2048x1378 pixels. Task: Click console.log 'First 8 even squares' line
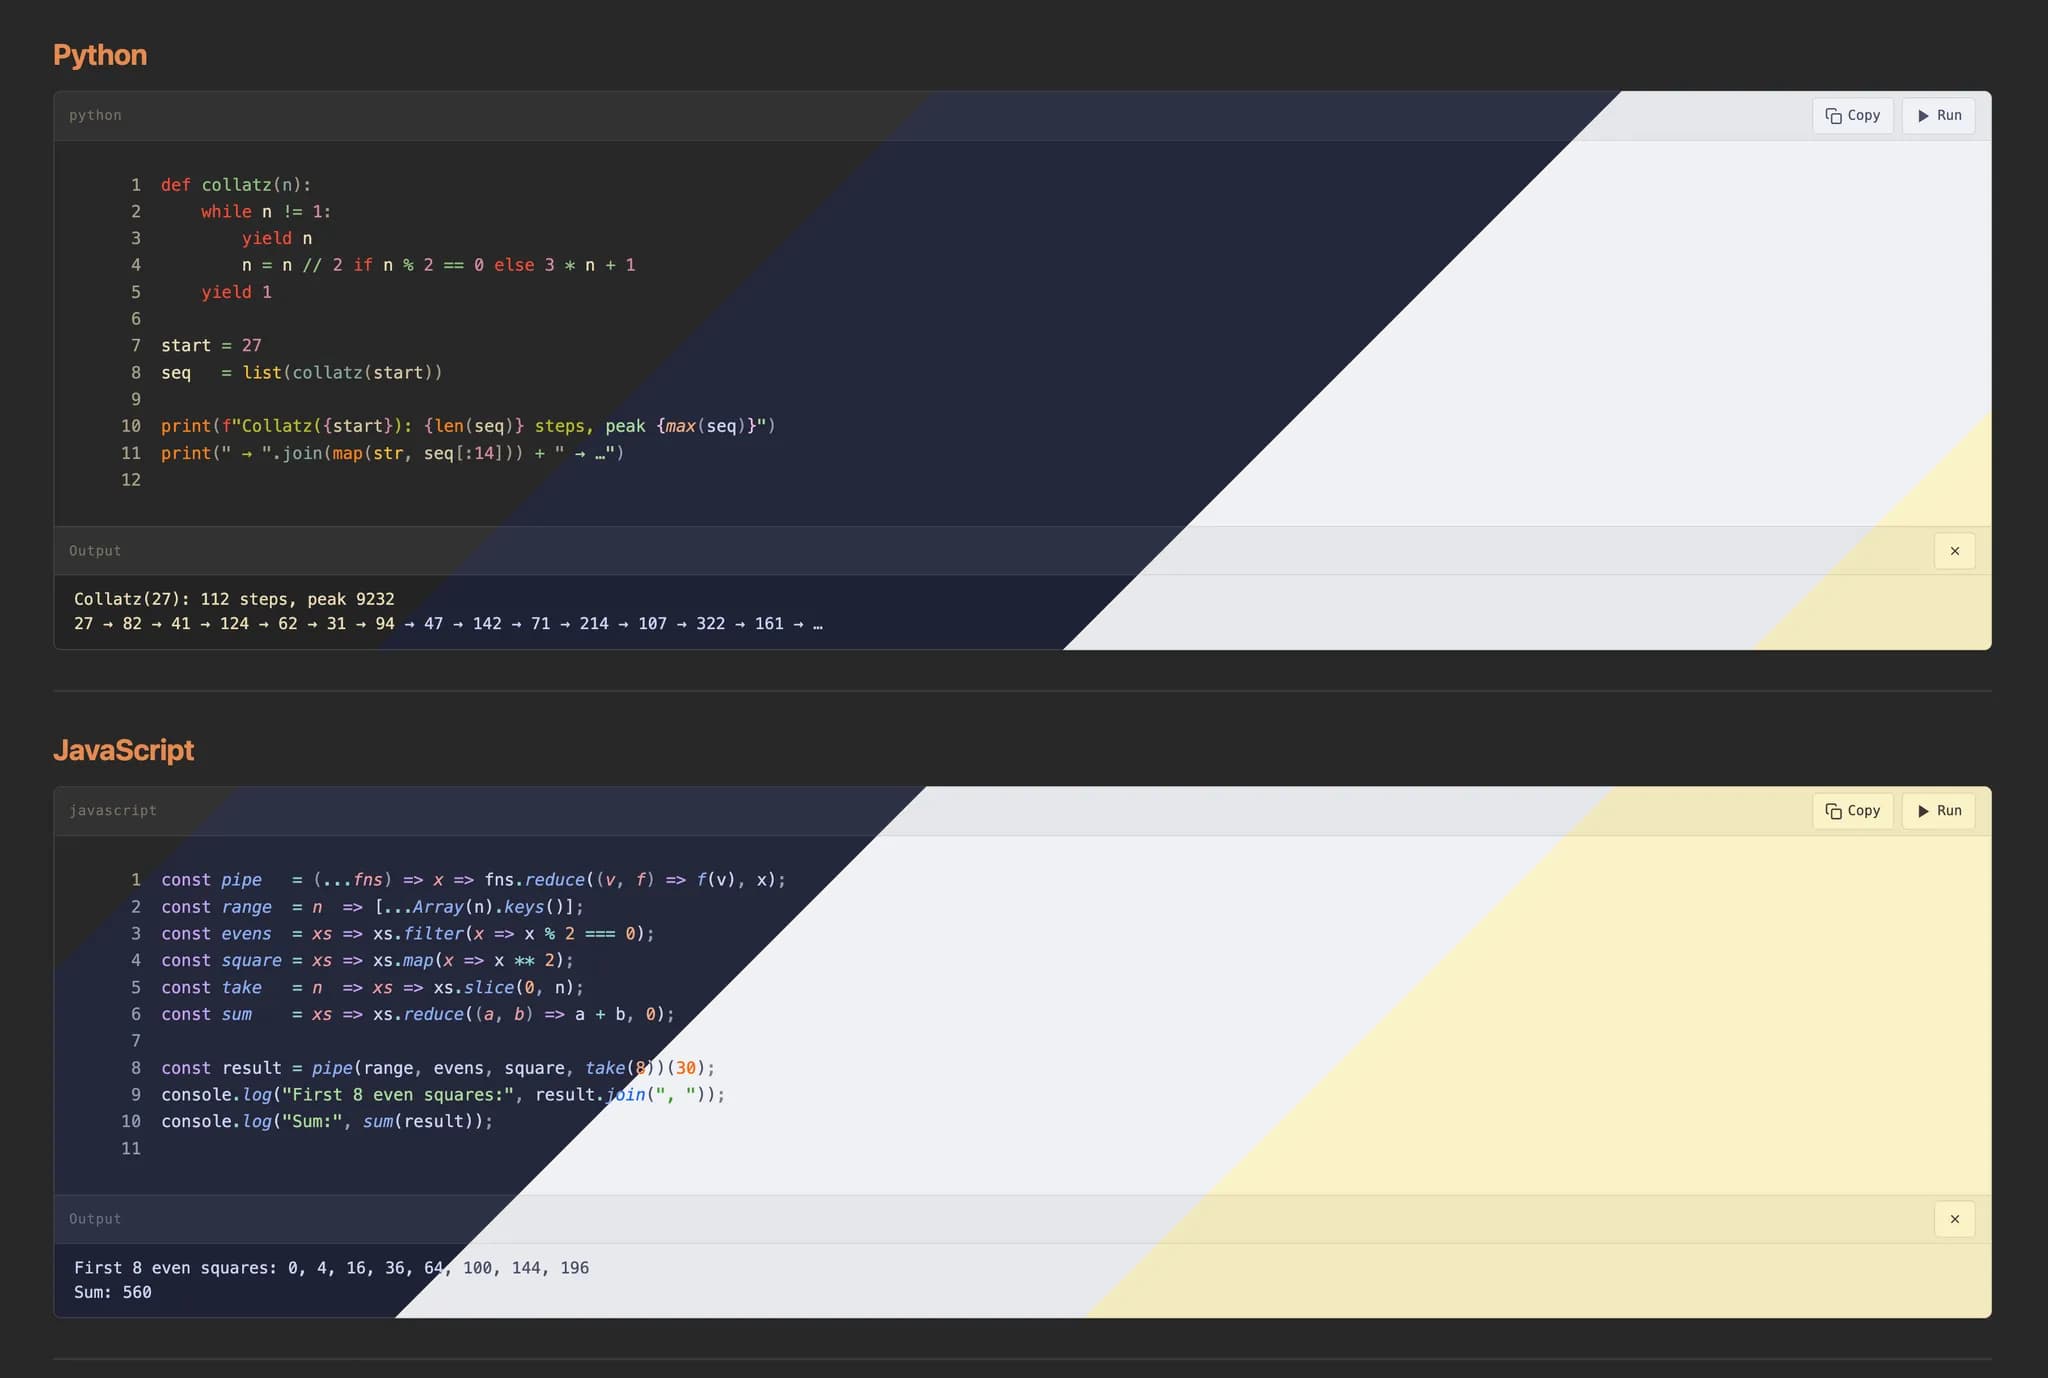click(443, 1095)
